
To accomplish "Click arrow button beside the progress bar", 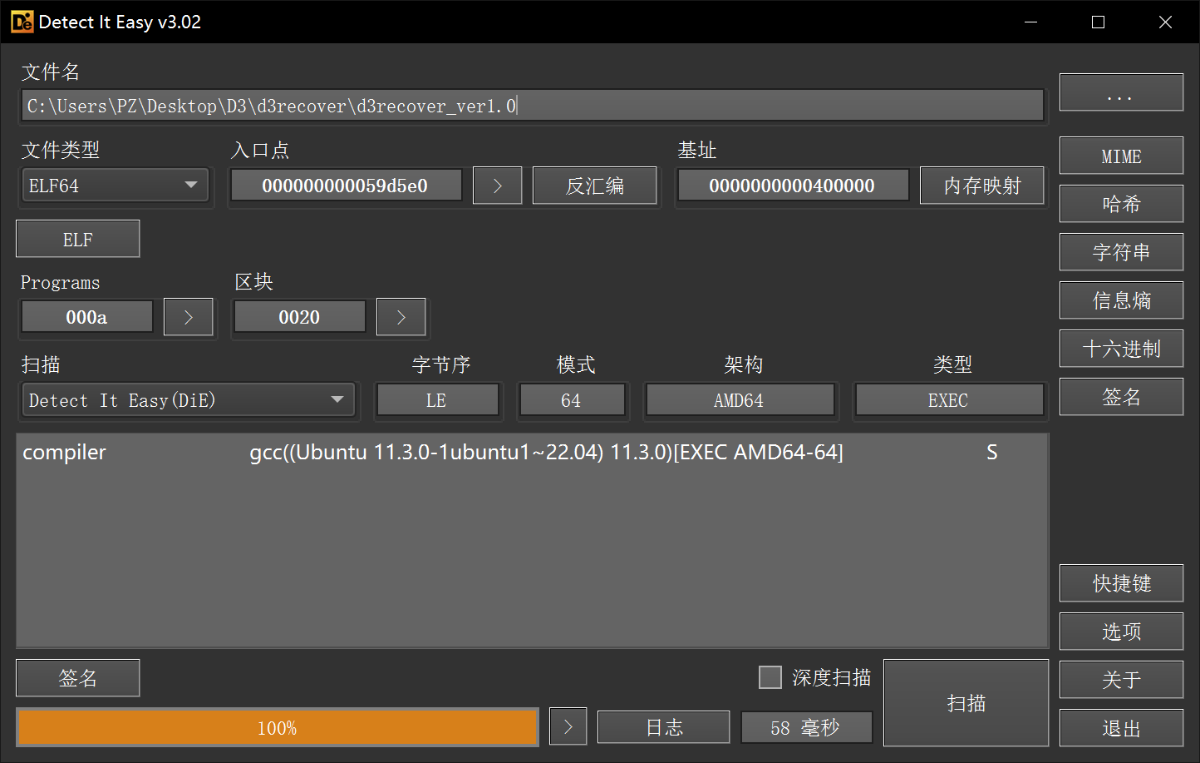I will [568, 727].
